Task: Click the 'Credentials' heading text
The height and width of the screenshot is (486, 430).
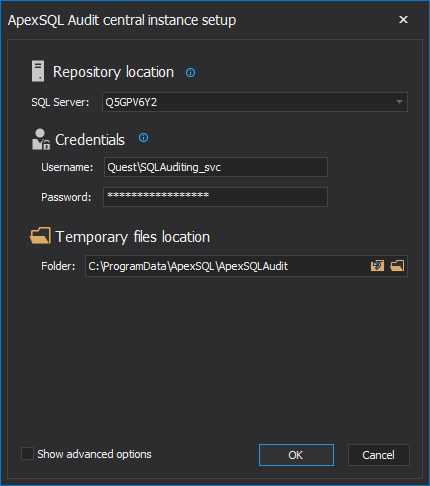Action: point(90,140)
